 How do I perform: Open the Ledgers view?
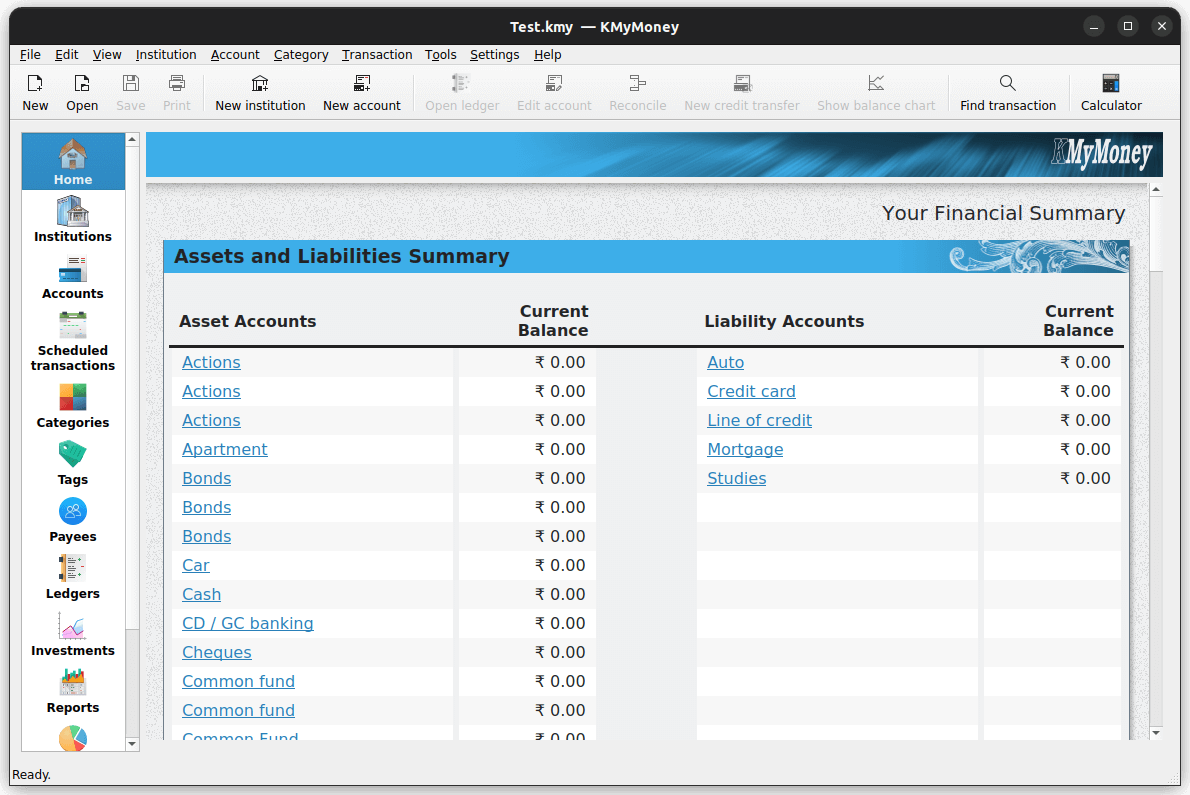(72, 575)
